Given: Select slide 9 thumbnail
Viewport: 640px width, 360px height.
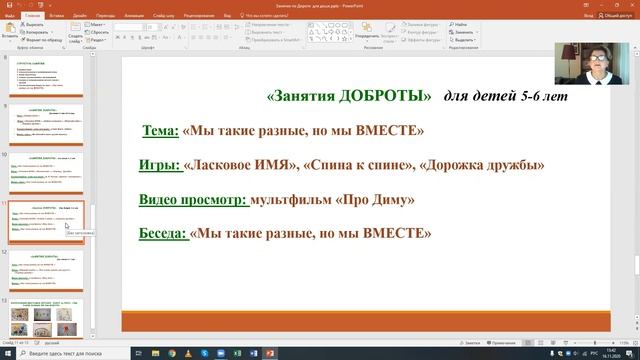Looking at the screenshot, I should click(46, 125).
